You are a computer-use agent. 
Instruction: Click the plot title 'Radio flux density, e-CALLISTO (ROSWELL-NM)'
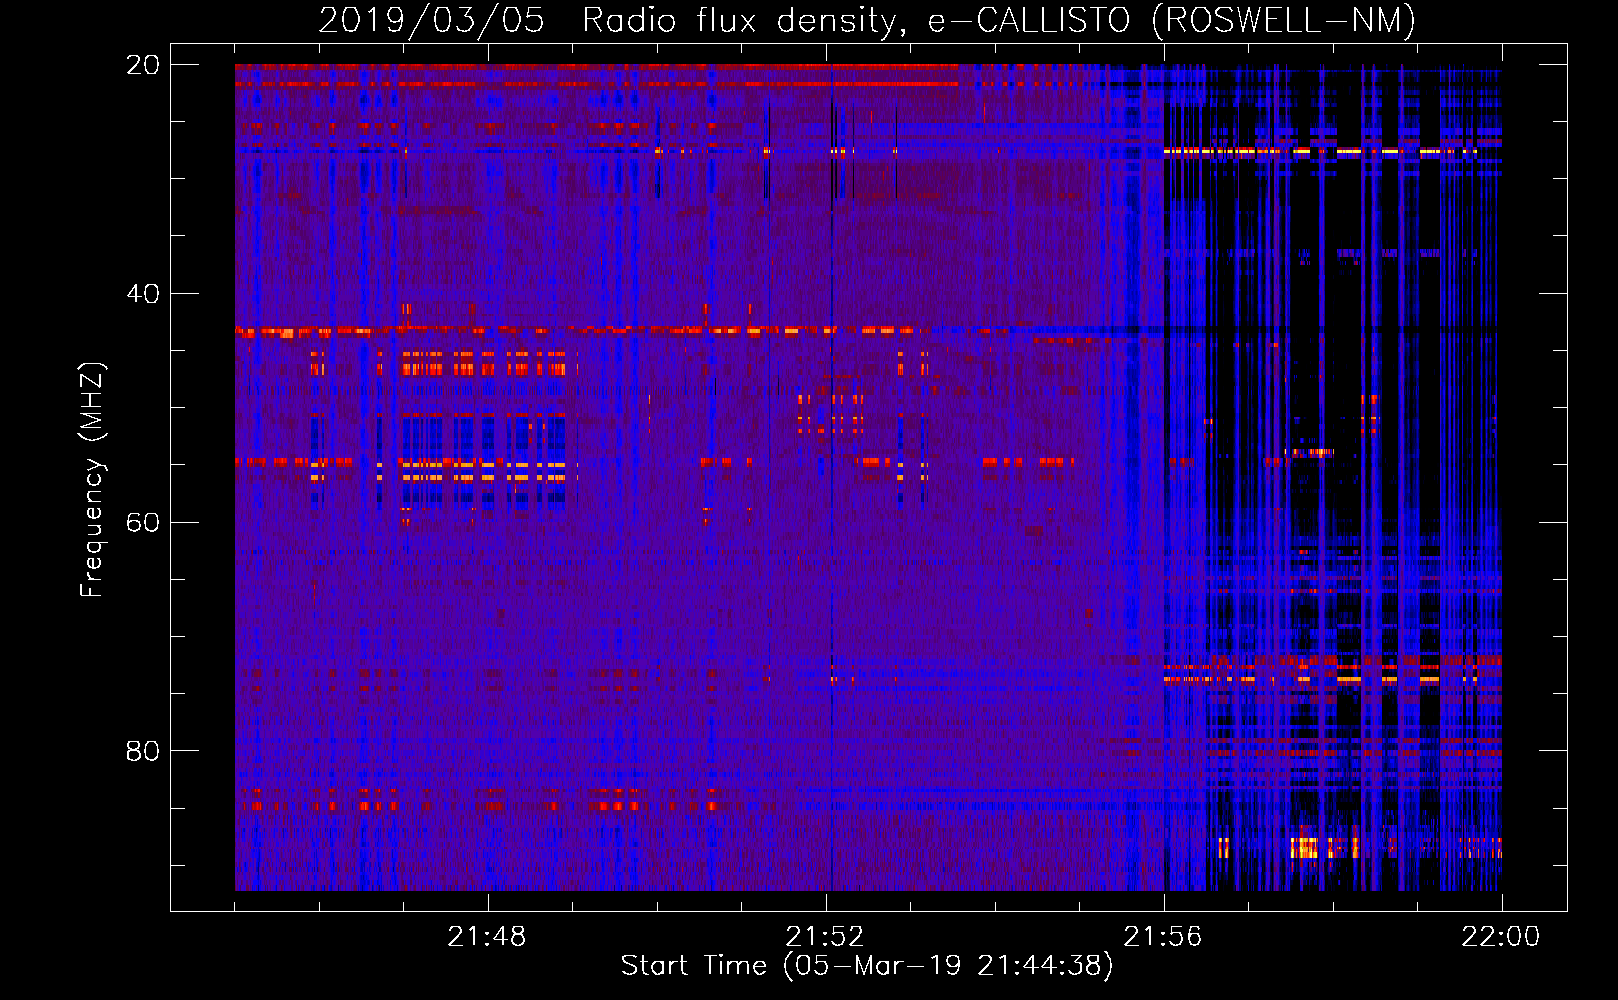[999, 20]
